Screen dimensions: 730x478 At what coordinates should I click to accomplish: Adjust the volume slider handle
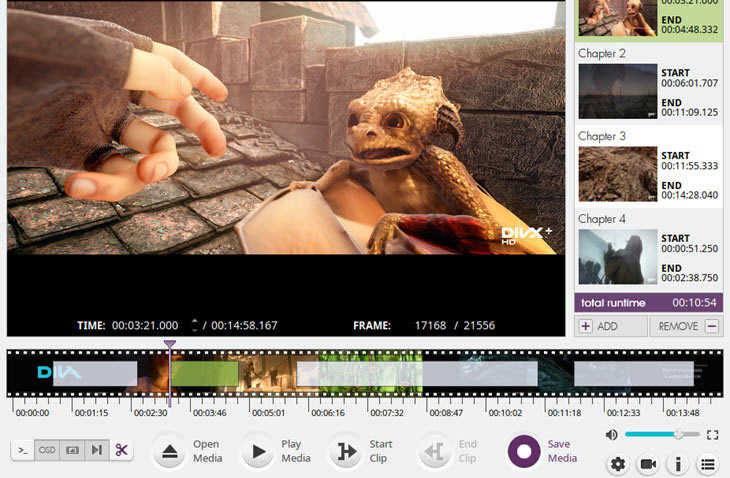point(679,434)
